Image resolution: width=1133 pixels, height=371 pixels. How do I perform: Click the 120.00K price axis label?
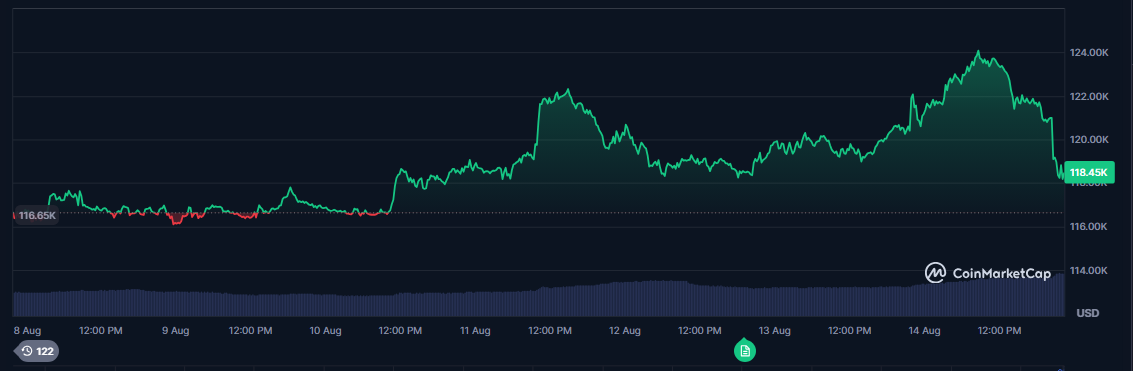[x=1089, y=140]
